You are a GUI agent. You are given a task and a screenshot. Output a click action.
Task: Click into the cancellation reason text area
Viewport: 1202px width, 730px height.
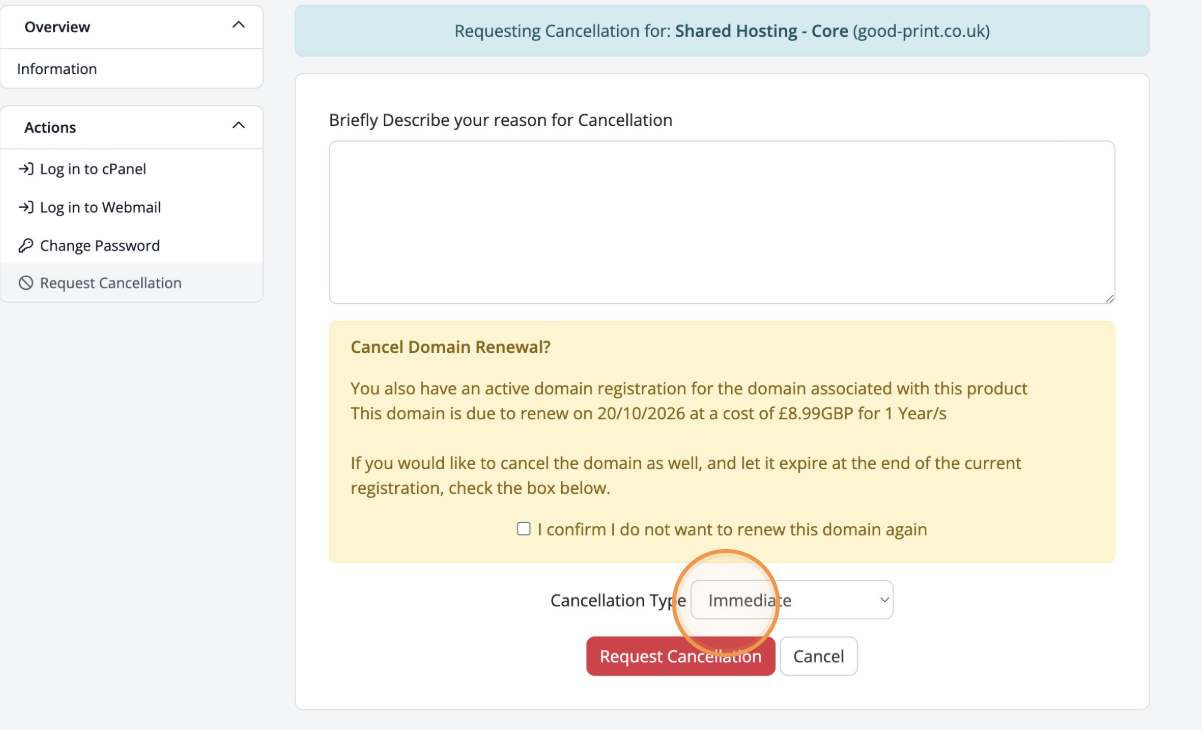pyautogui.click(x=721, y=222)
